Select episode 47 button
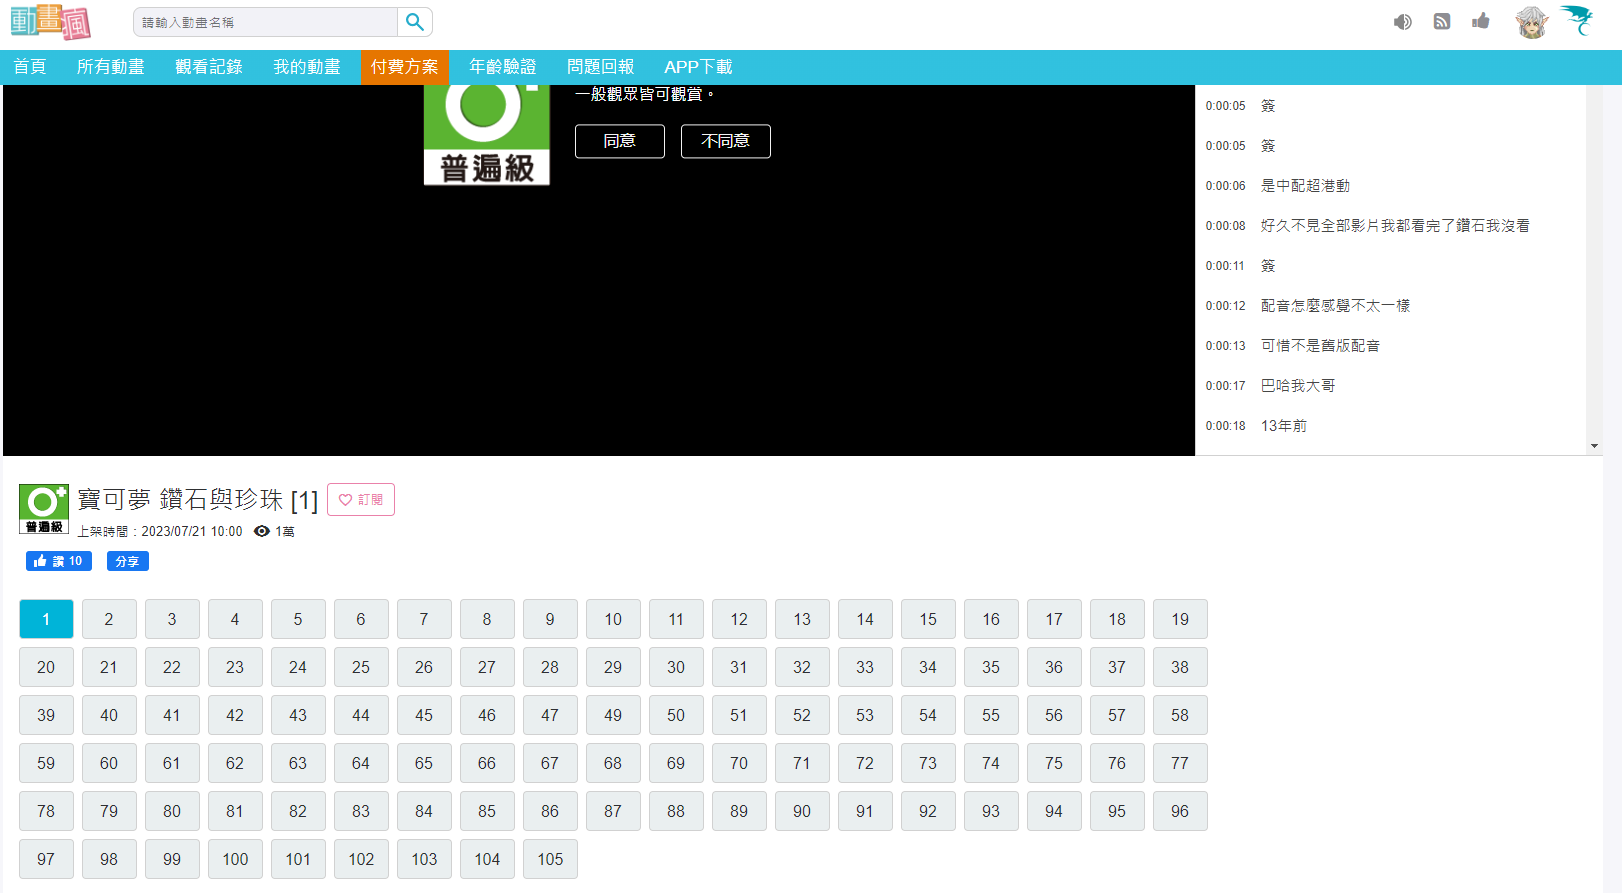 tap(550, 715)
